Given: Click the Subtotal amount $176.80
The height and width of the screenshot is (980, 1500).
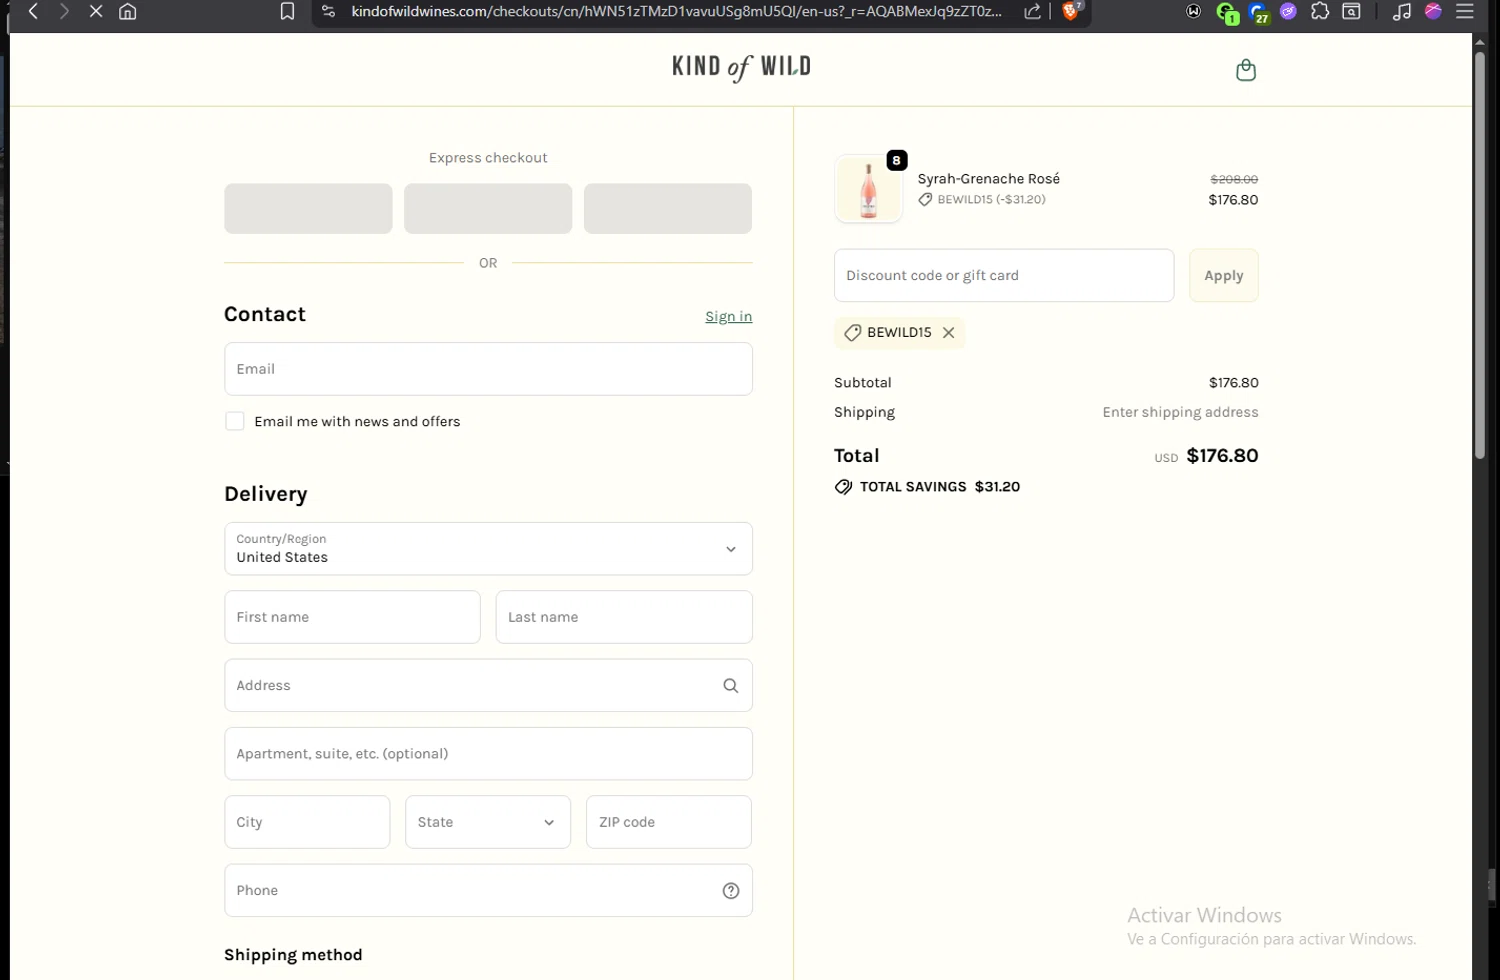Looking at the screenshot, I should coord(1234,383).
